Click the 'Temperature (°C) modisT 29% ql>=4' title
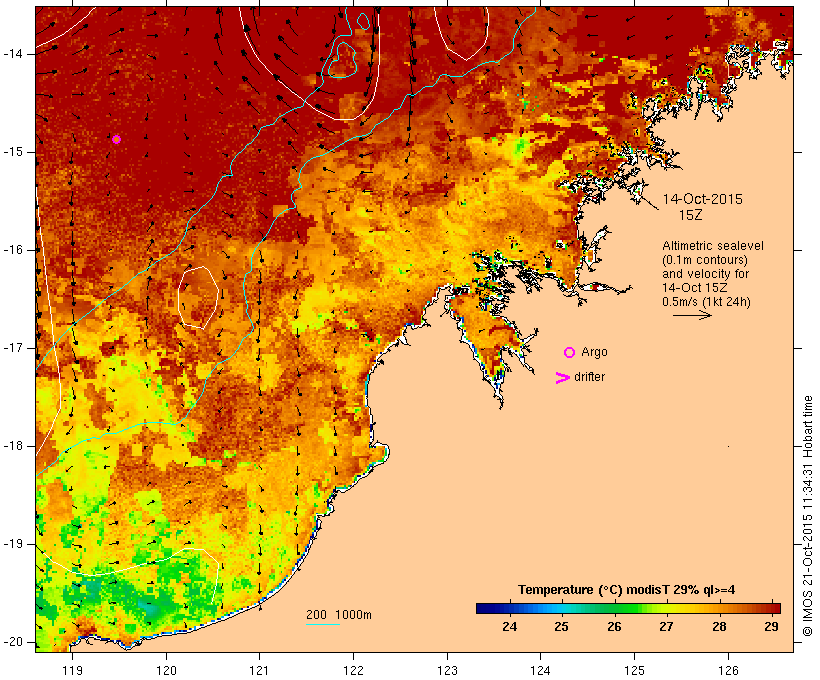The width and height of the screenshot is (820, 680). (x=627, y=590)
